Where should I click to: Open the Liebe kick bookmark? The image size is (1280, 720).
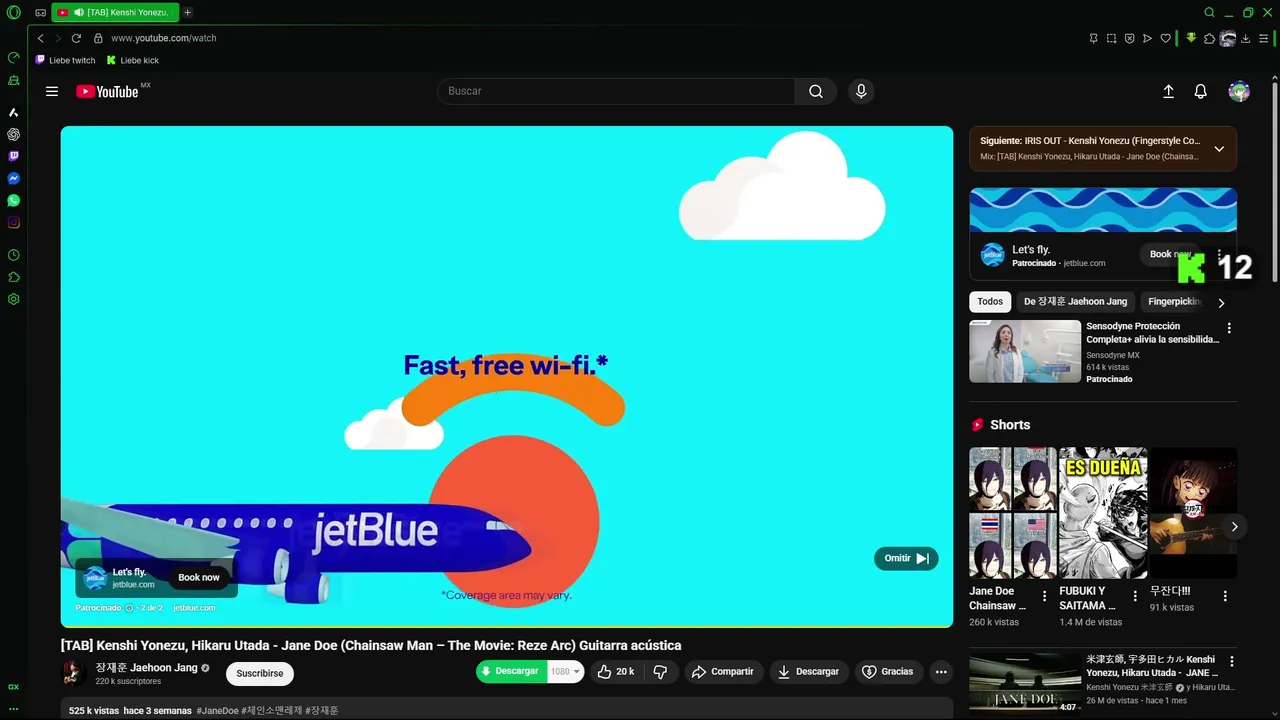pos(132,60)
